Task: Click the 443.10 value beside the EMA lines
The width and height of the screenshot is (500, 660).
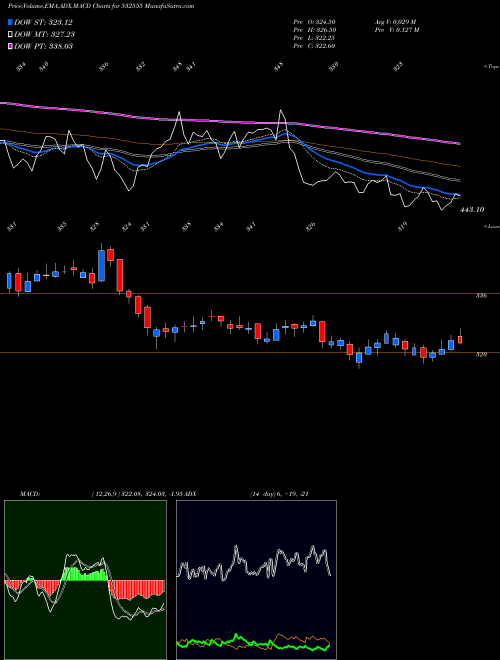Action: click(x=472, y=209)
